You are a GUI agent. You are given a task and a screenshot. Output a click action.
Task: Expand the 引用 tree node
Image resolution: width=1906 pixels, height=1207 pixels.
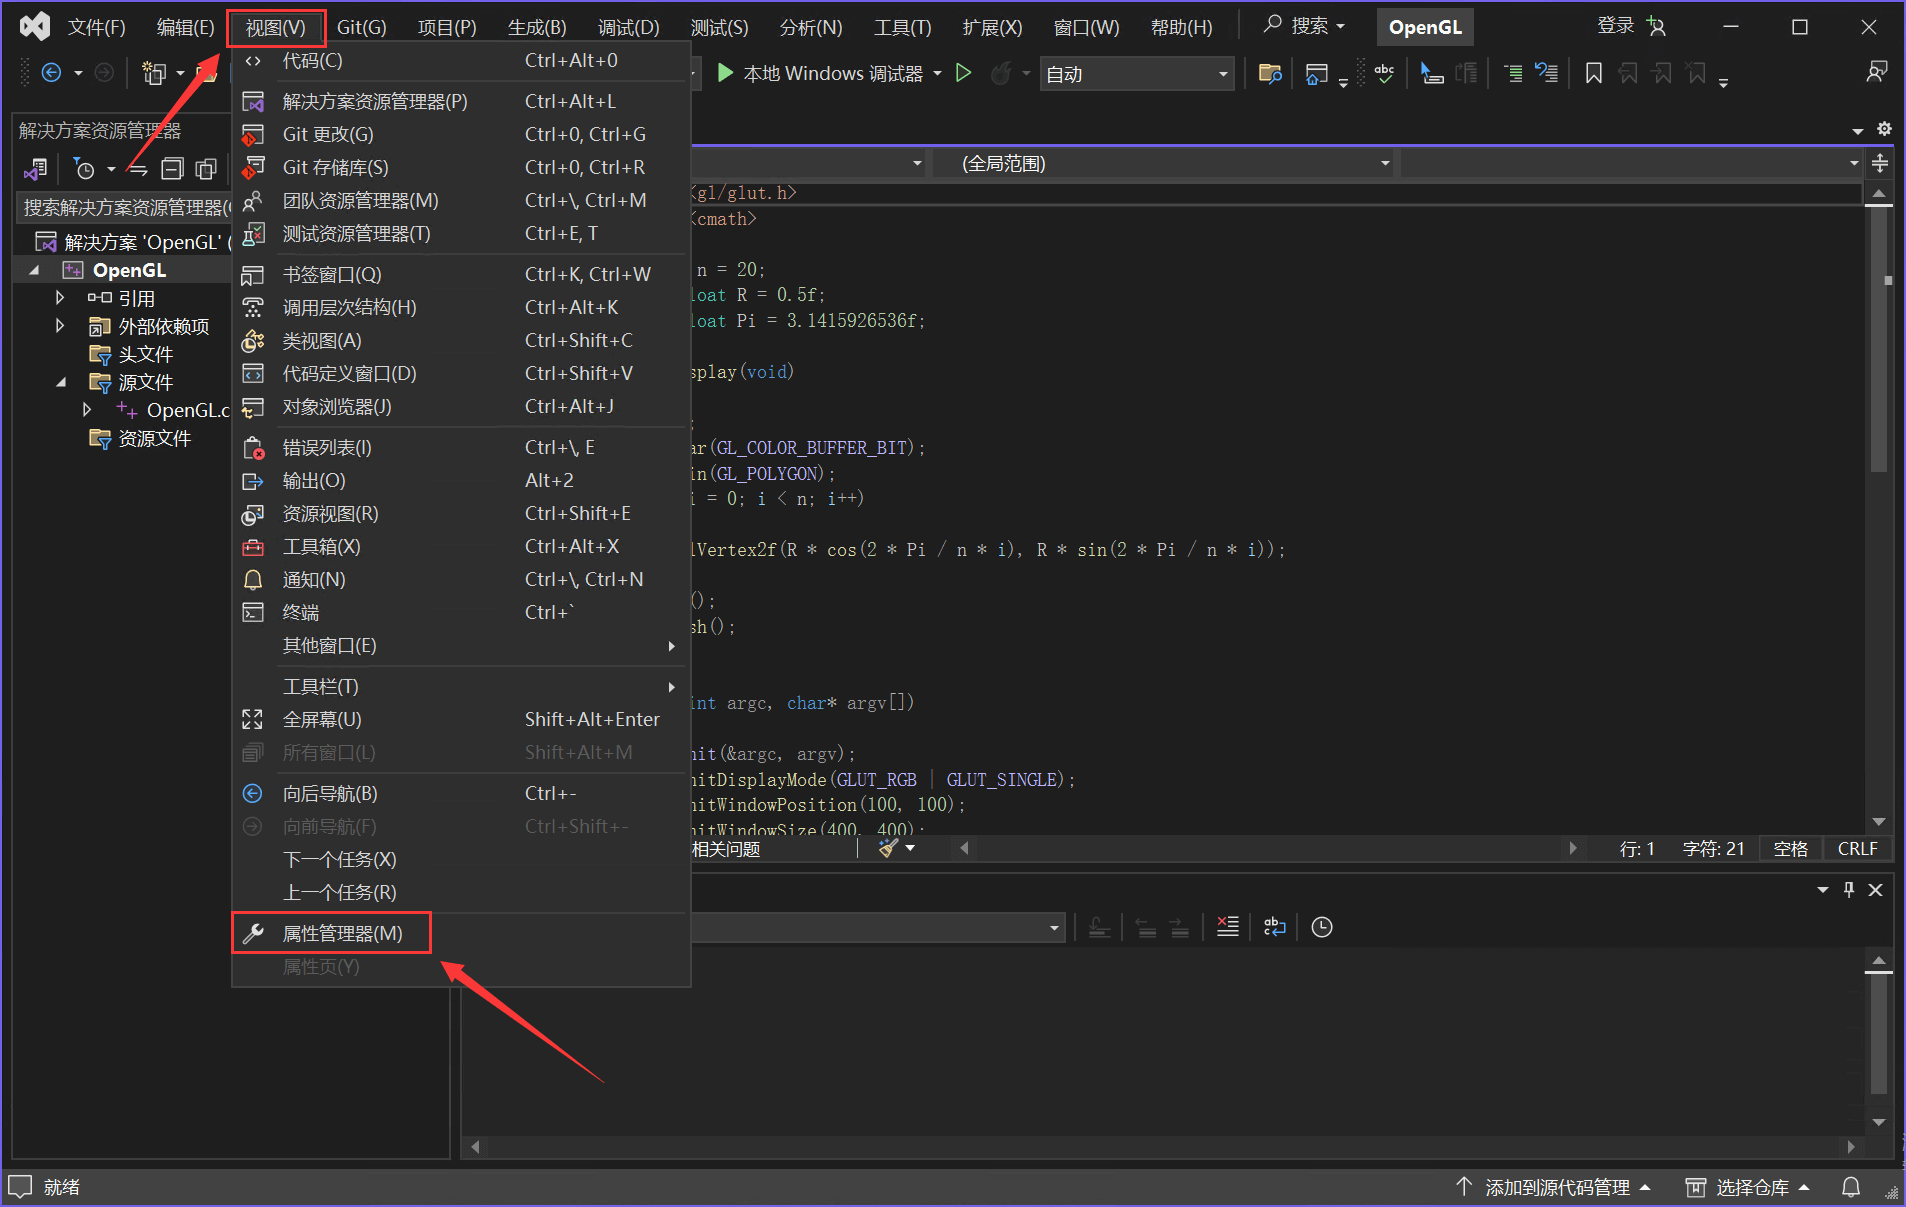pyautogui.click(x=60, y=298)
